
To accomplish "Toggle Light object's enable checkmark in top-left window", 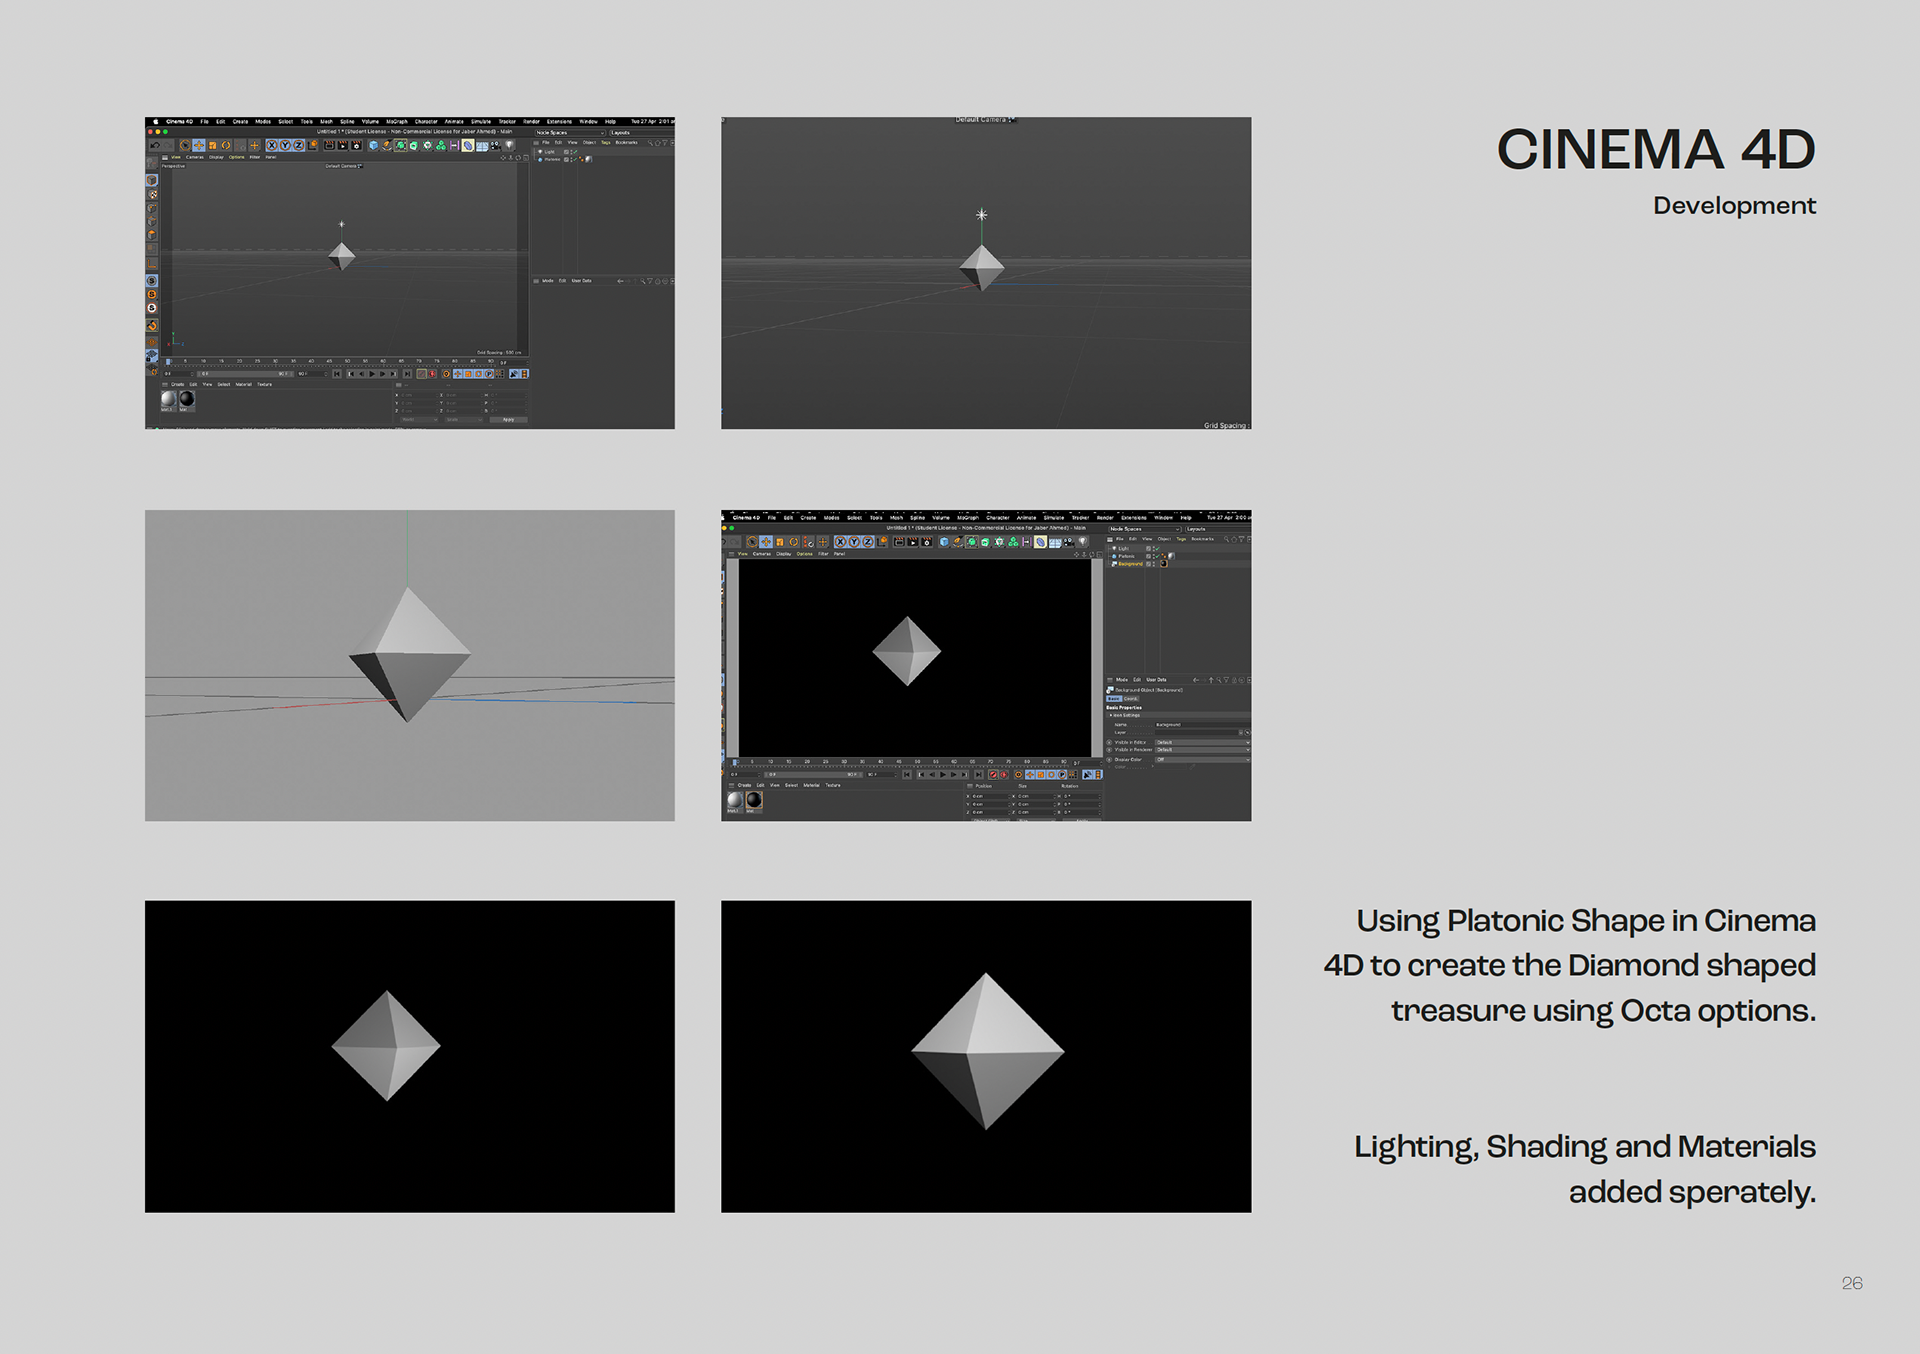I will tap(575, 152).
